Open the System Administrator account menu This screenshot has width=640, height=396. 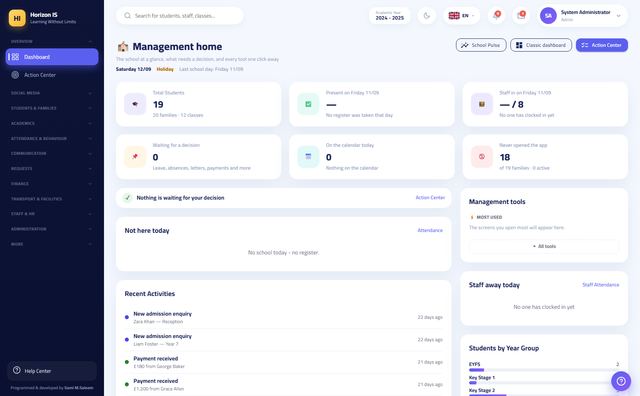pos(583,16)
